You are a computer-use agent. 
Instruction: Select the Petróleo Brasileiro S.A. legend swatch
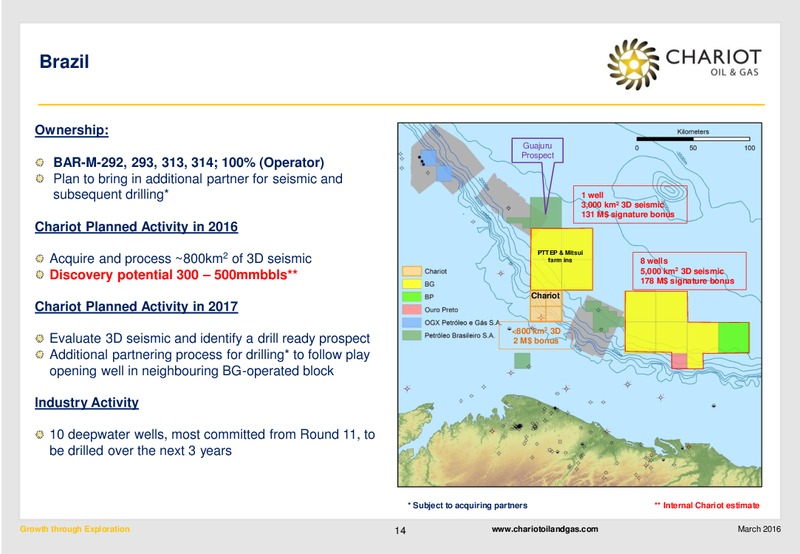(x=412, y=335)
